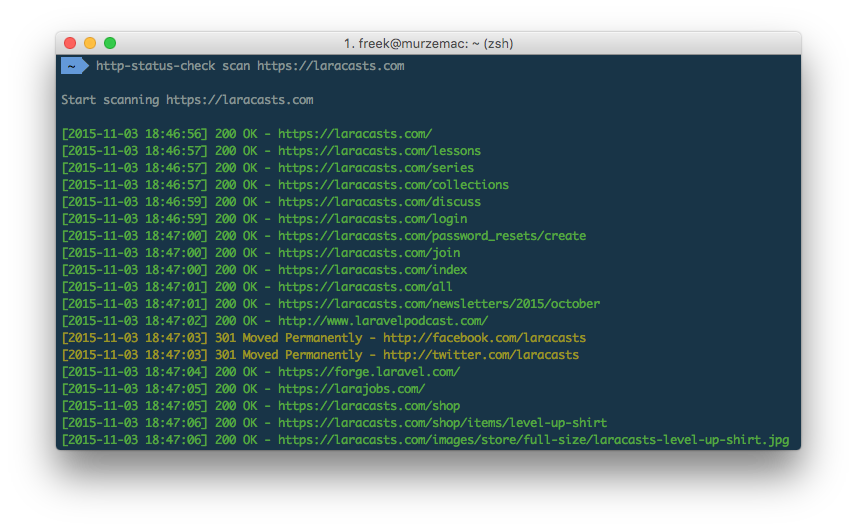857x530 pixels.
Task: Click the http://facebook.com/laracasts URL
Action: tap(484, 338)
